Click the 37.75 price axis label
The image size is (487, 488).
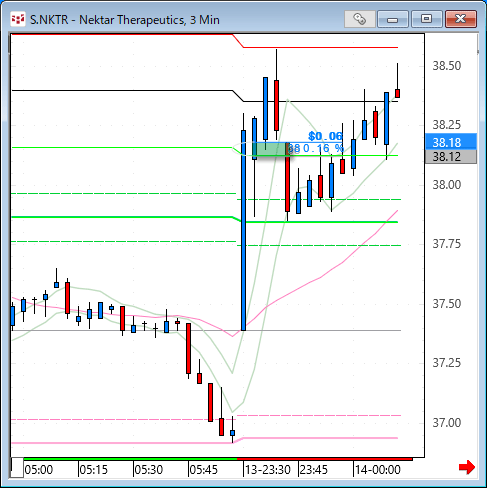pos(447,244)
